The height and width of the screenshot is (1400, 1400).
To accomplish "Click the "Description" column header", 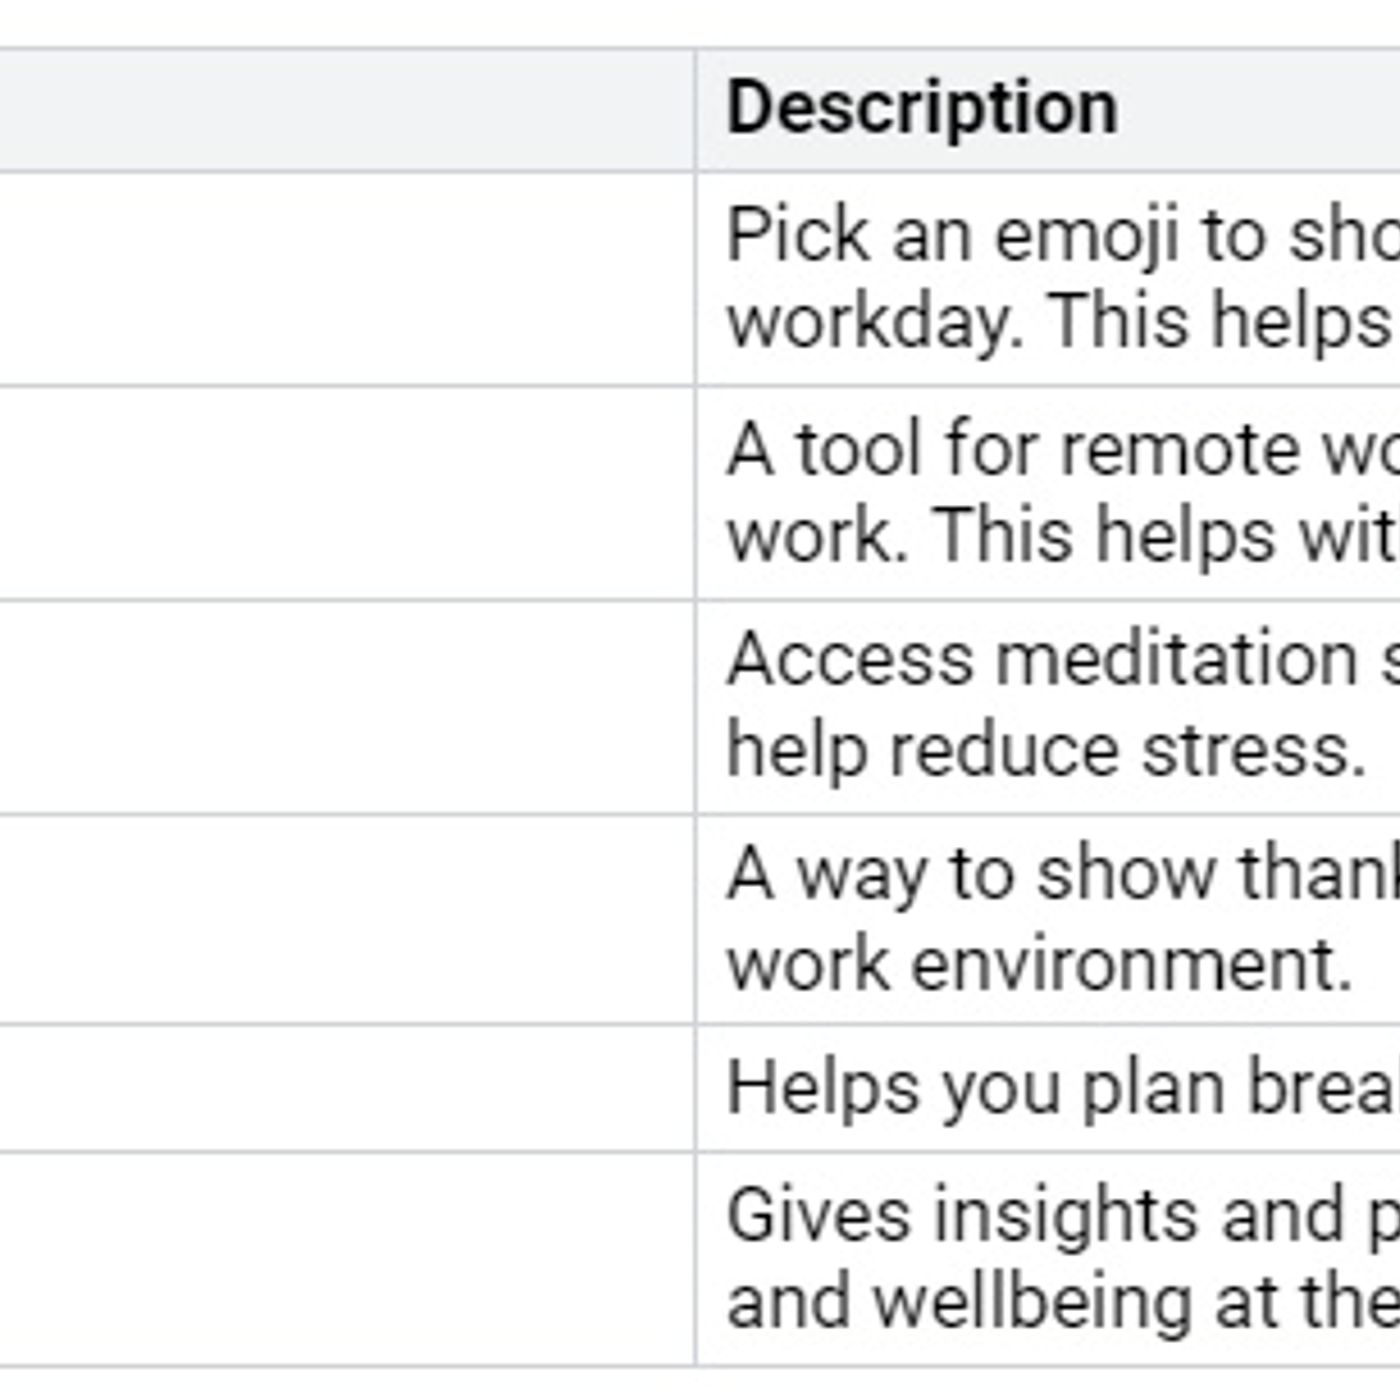I will 921,108.
